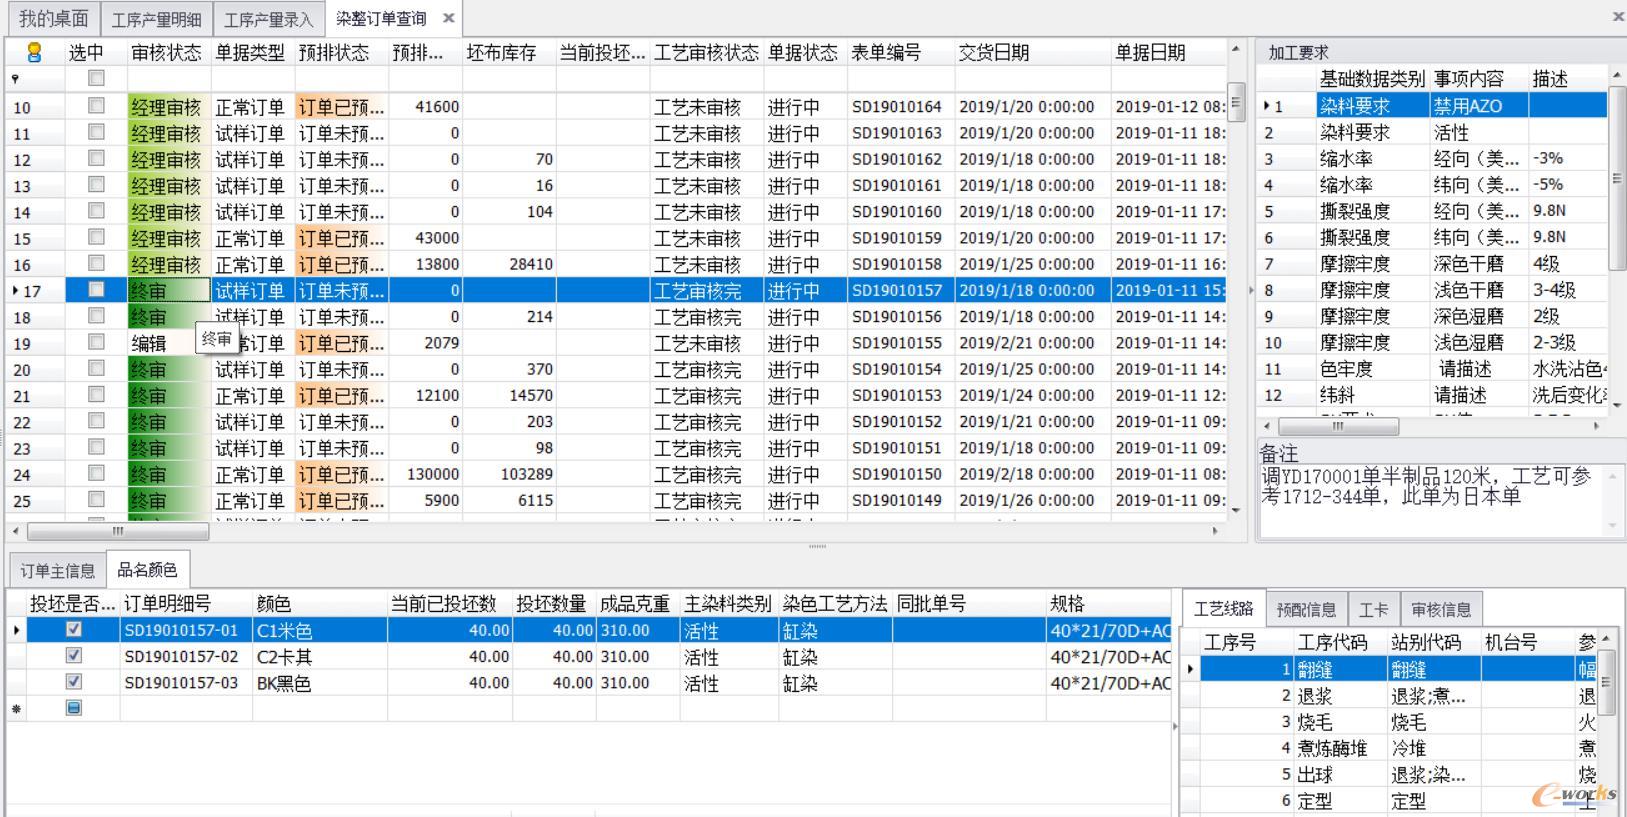1627x817 pixels.
Task: Select process step 6 定型
Action: (x=1390, y=801)
